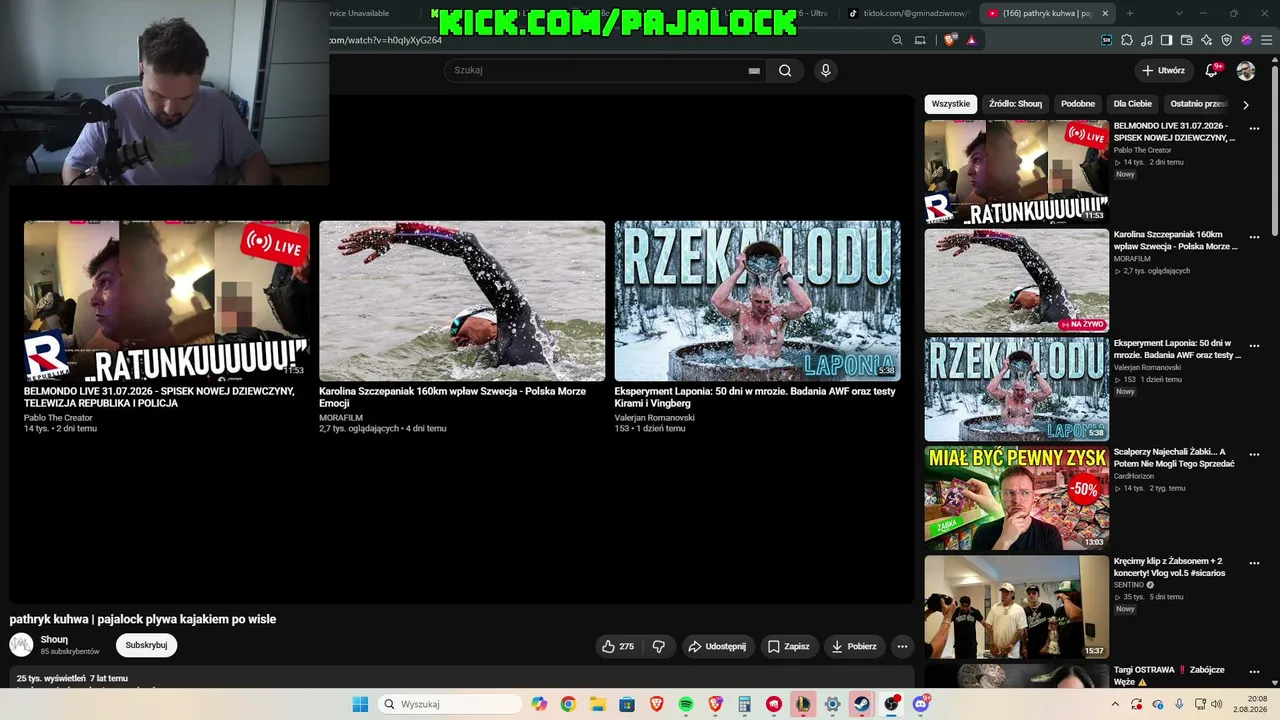Open the YouTube account avatar menu
Viewport: 1280px width, 720px height.
coord(1246,71)
